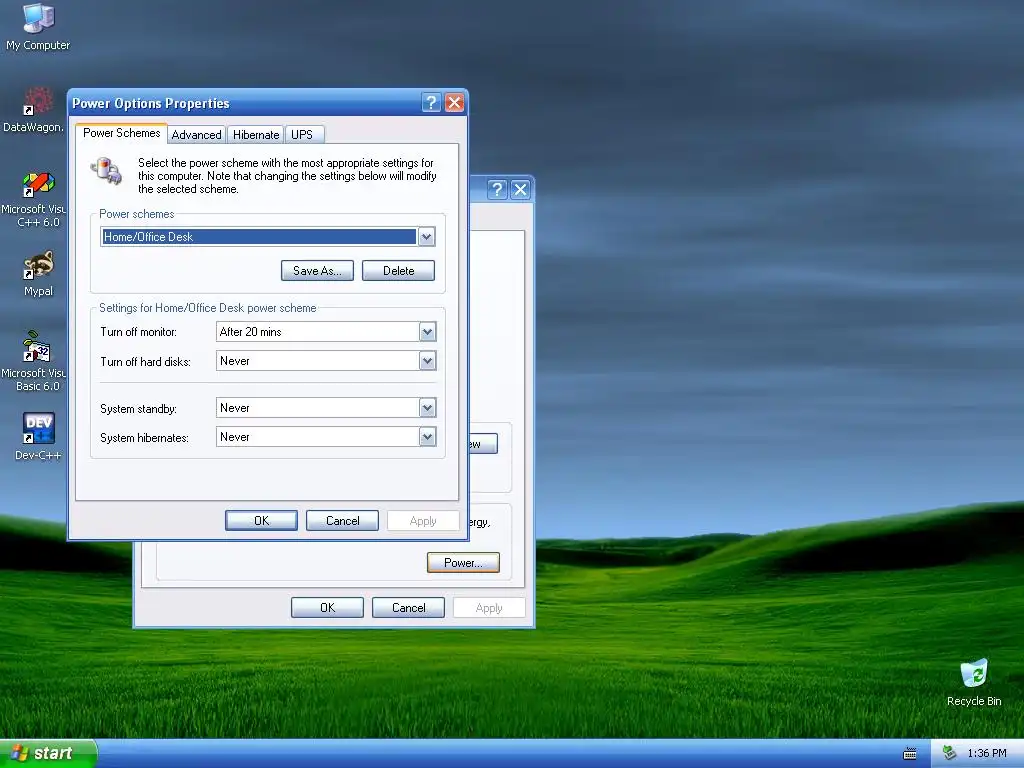Click the Delete scheme button
The height and width of the screenshot is (768, 1024).
[398, 270]
